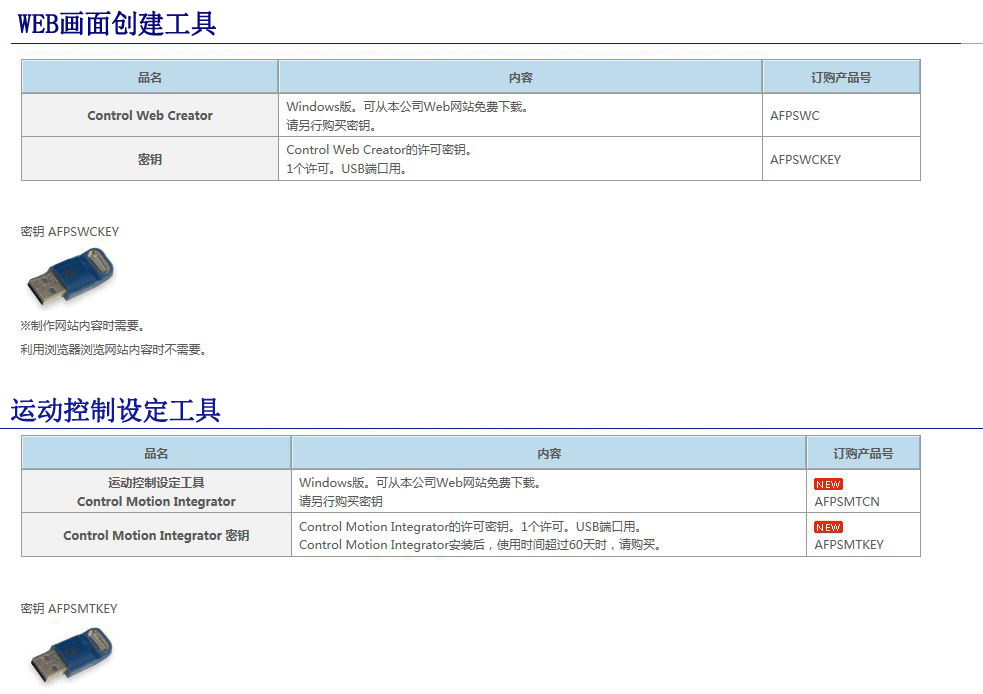The width and height of the screenshot is (983, 694).
Task: Select 请另行购买密钥。 text in first table
Action: point(331,125)
